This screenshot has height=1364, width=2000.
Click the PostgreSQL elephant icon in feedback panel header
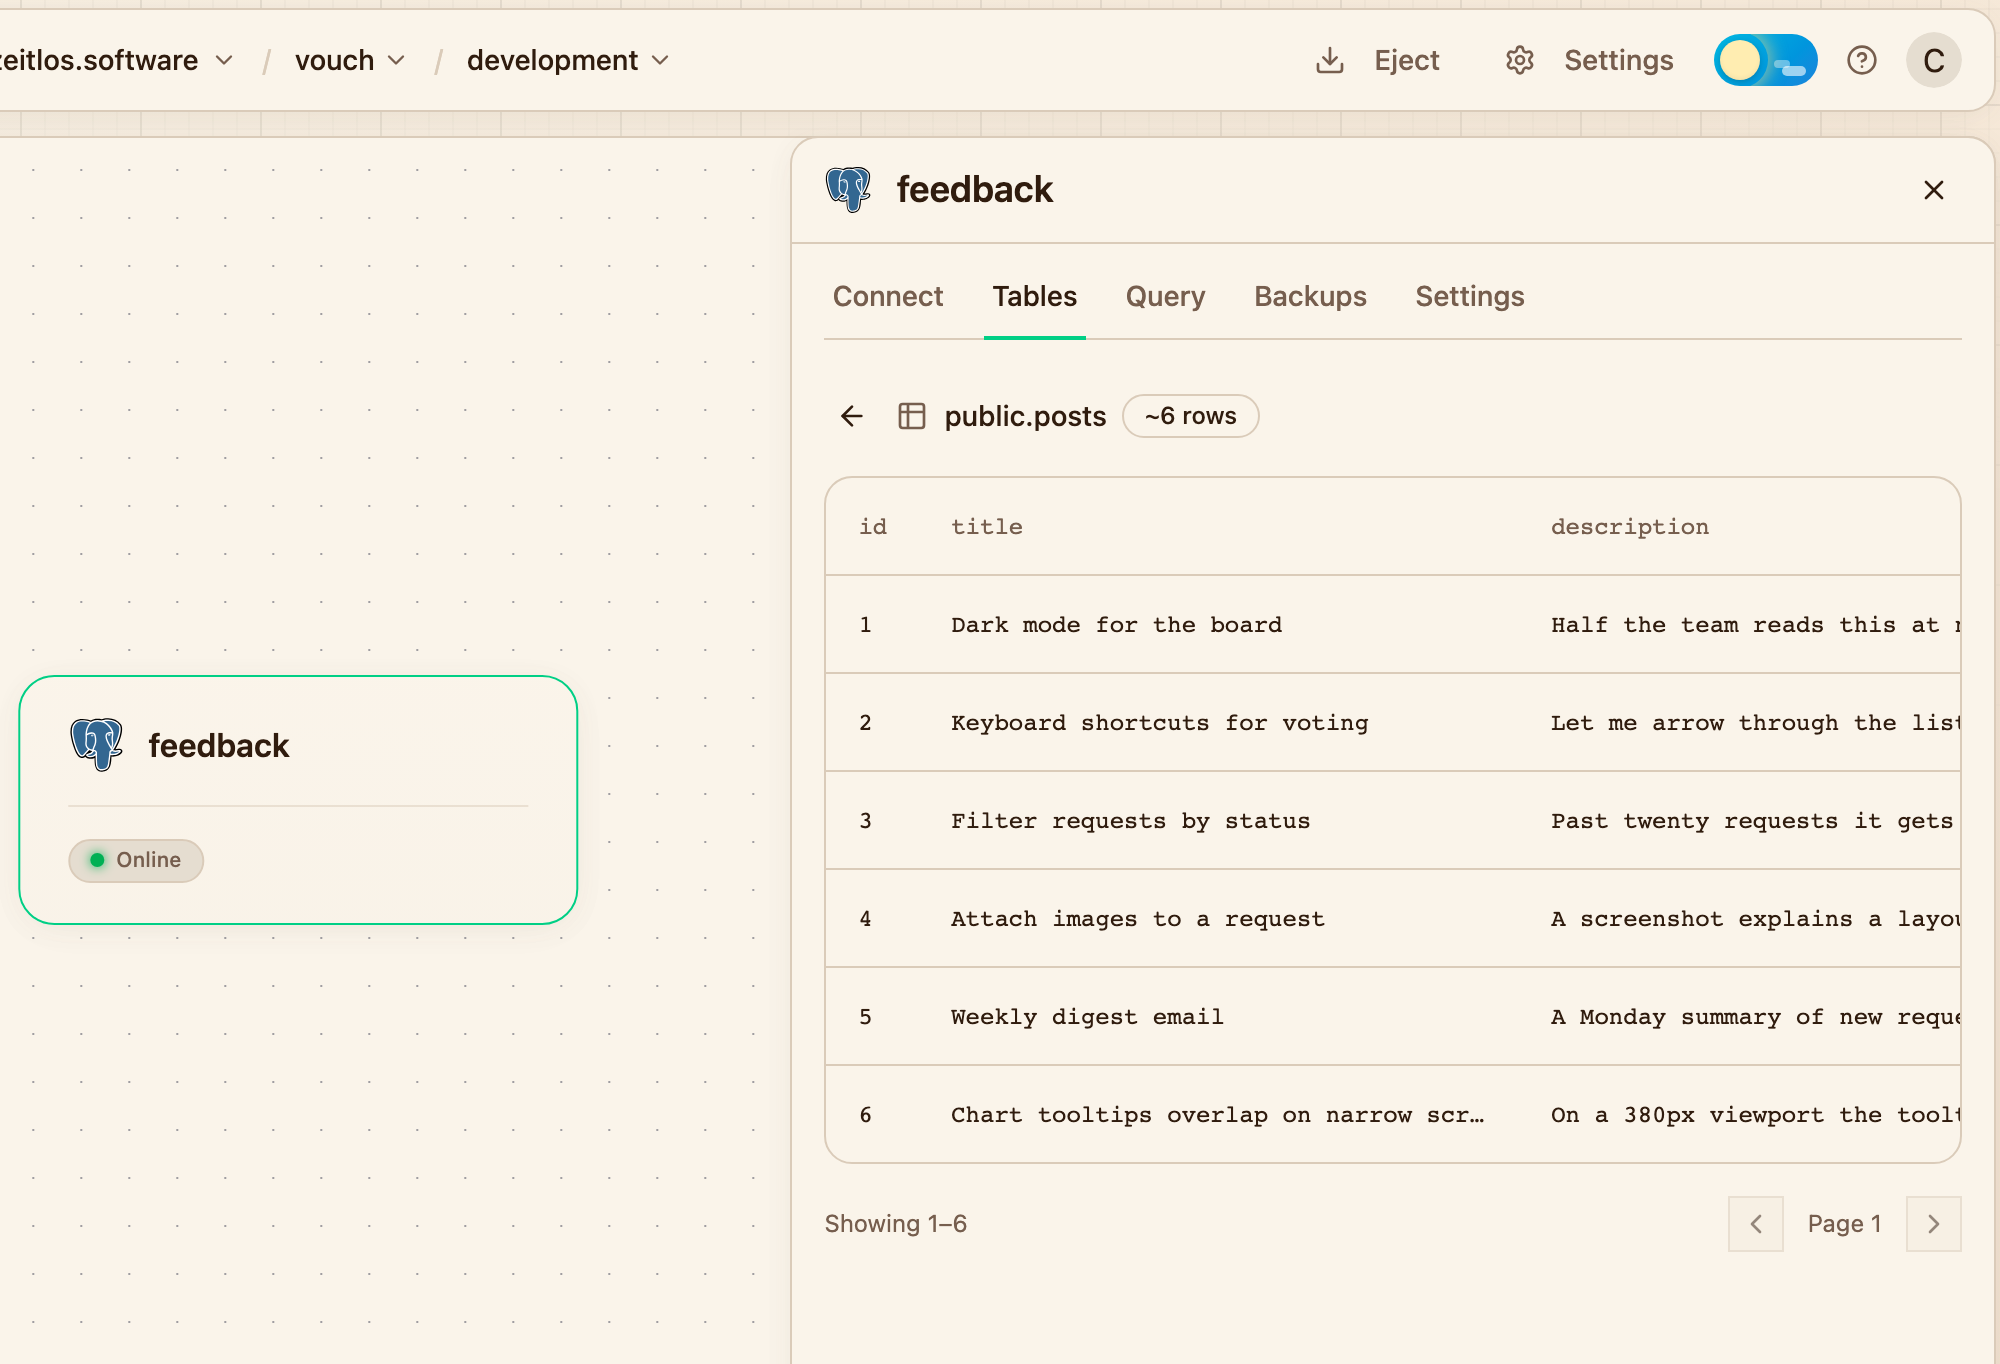(x=849, y=189)
